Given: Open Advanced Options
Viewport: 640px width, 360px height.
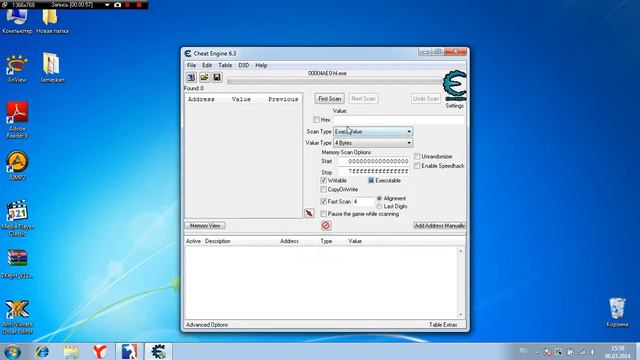Looking at the screenshot, I should coord(207,325).
